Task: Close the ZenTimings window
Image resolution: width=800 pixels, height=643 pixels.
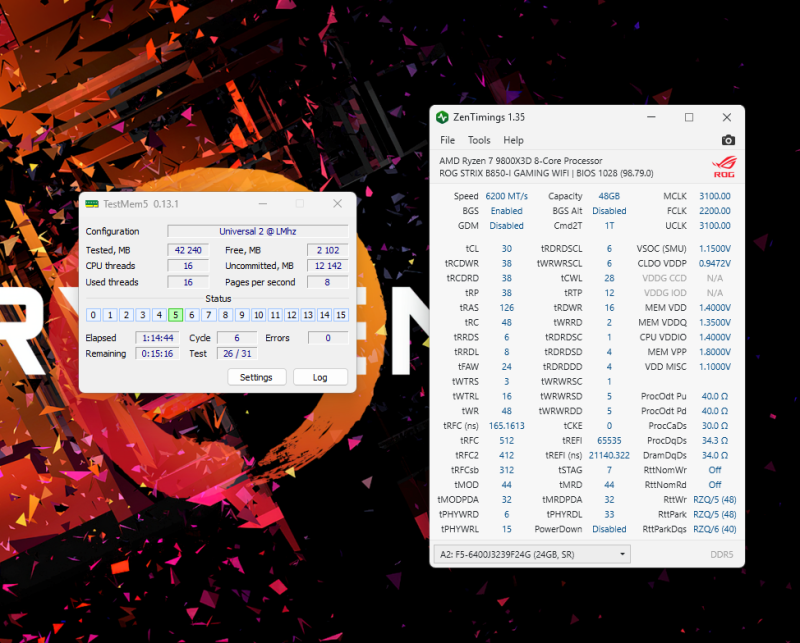Action: tap(727, 117)
